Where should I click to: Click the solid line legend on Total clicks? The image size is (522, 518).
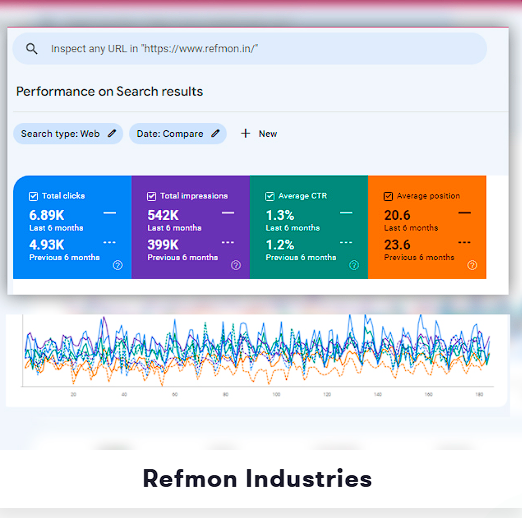(x=110, y=213)
